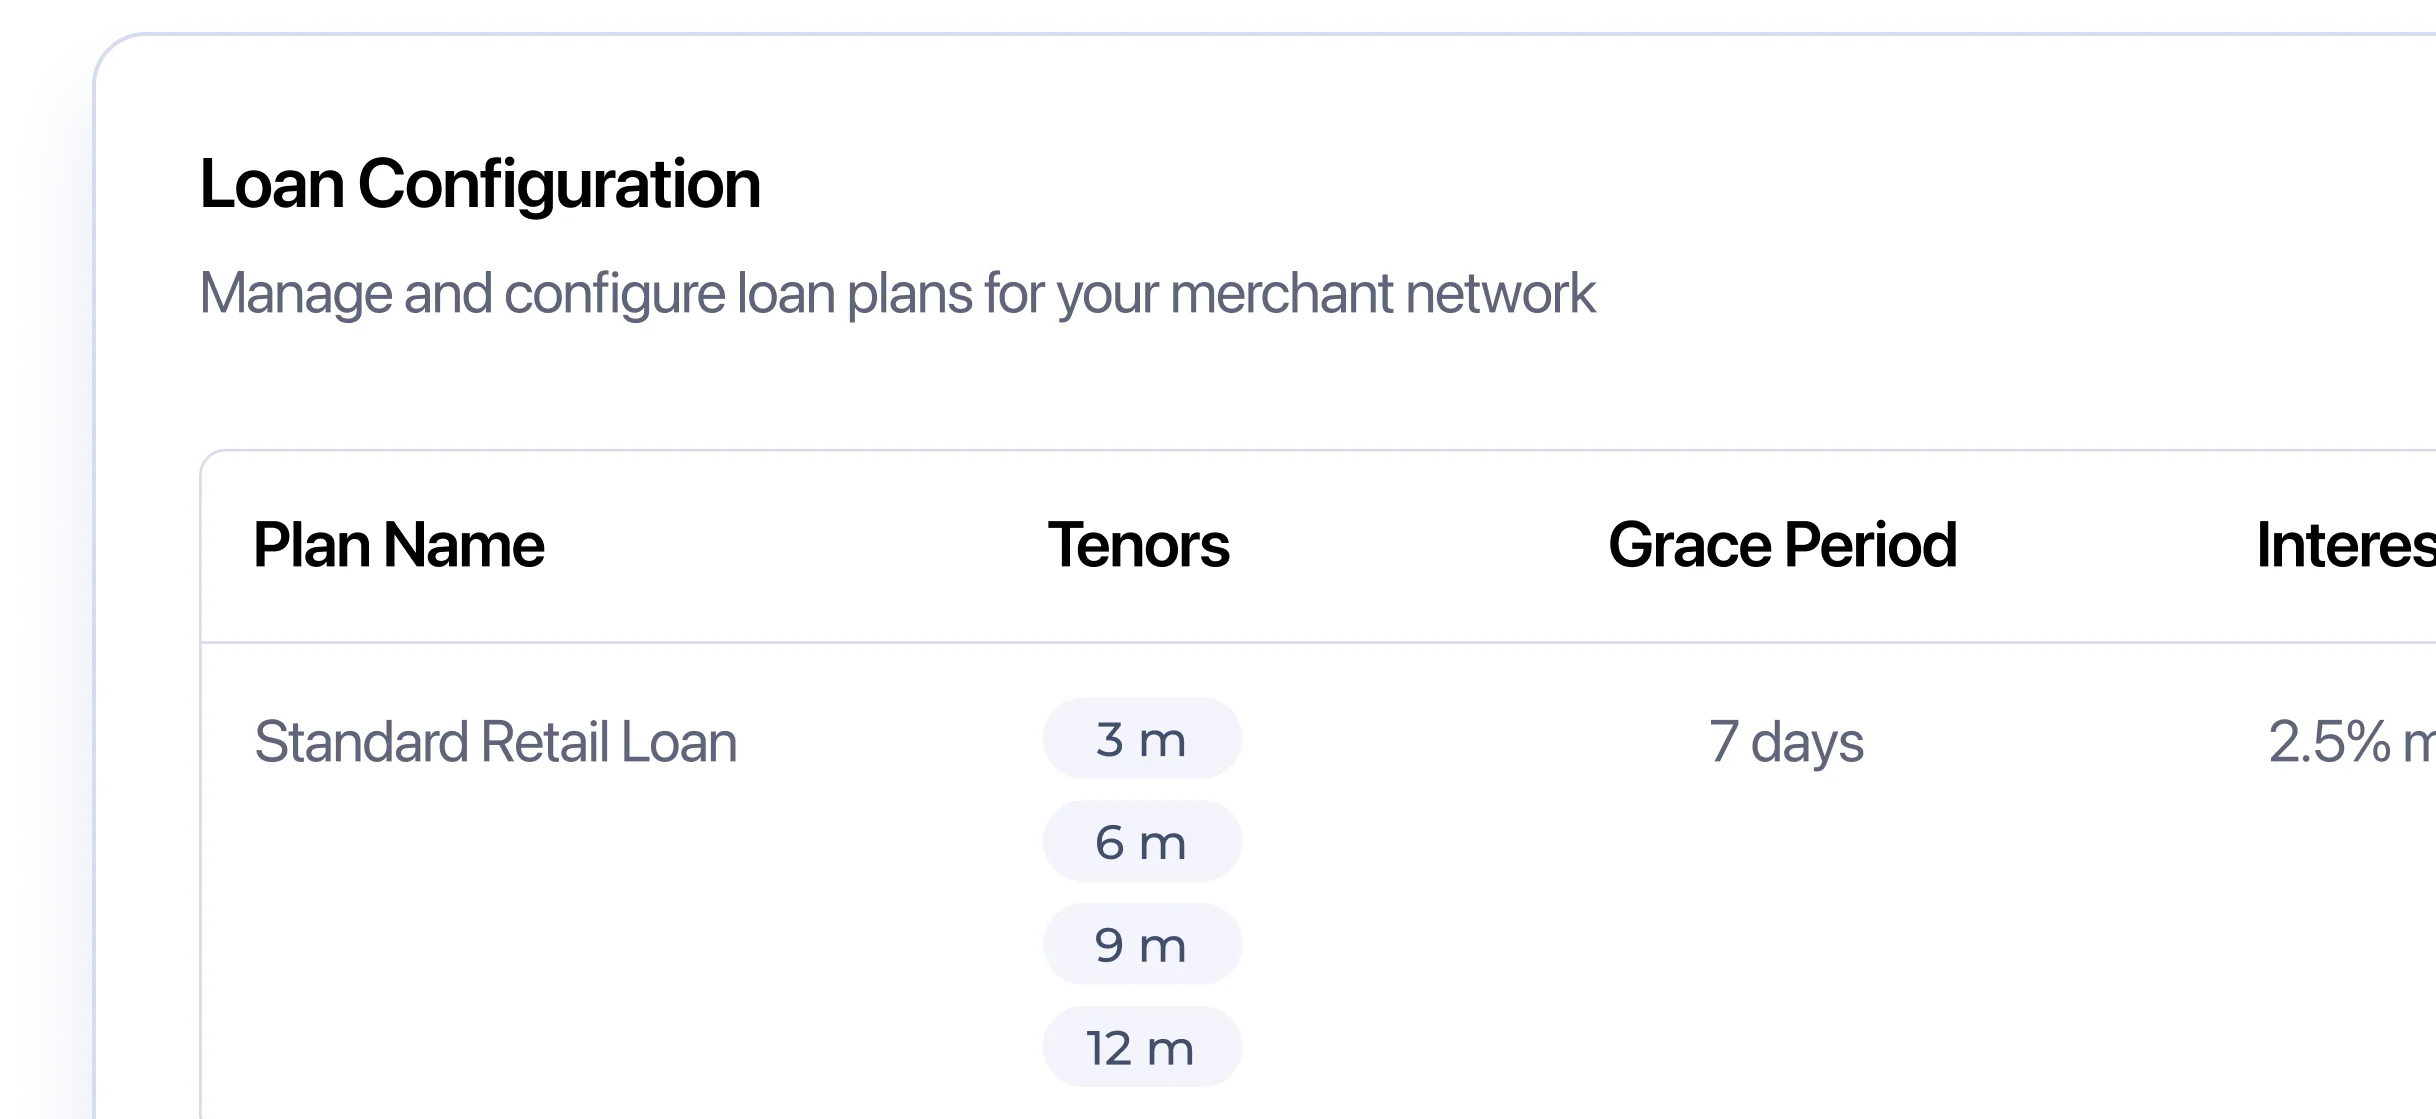
Task: Click the Tenors column header
Action: (1138, 546)
